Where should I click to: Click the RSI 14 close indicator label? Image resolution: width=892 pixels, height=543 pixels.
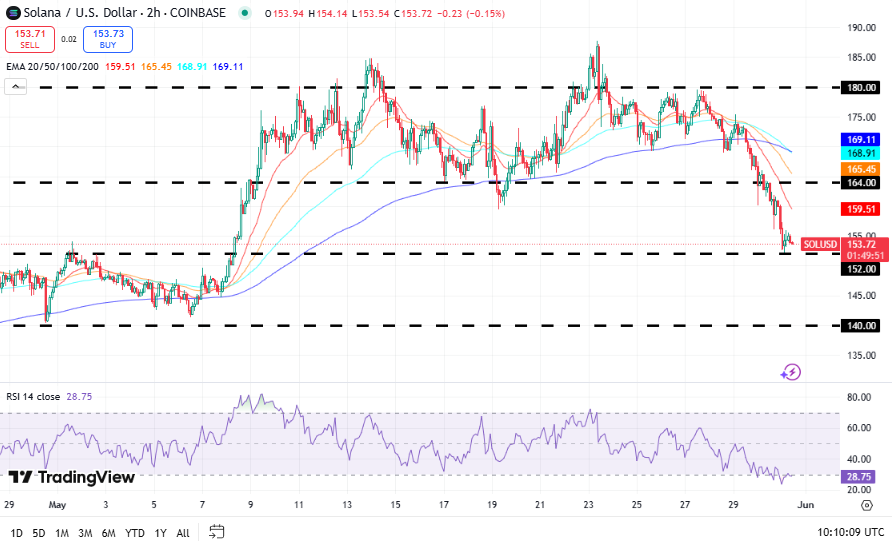coord(33,396)
